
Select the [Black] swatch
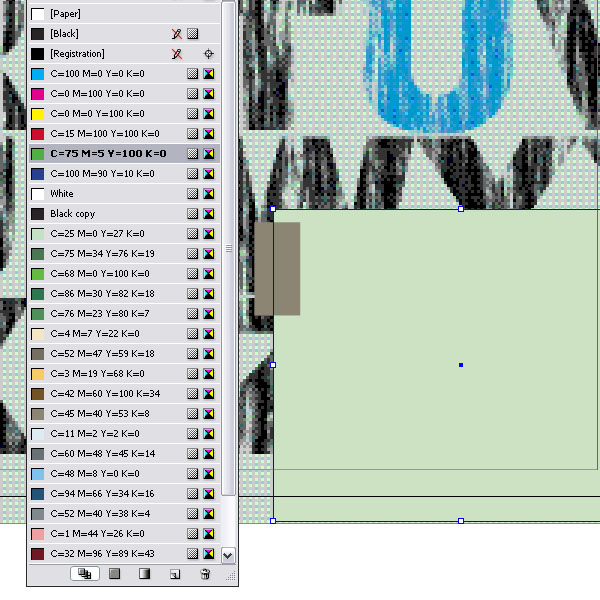click(124, 34)
